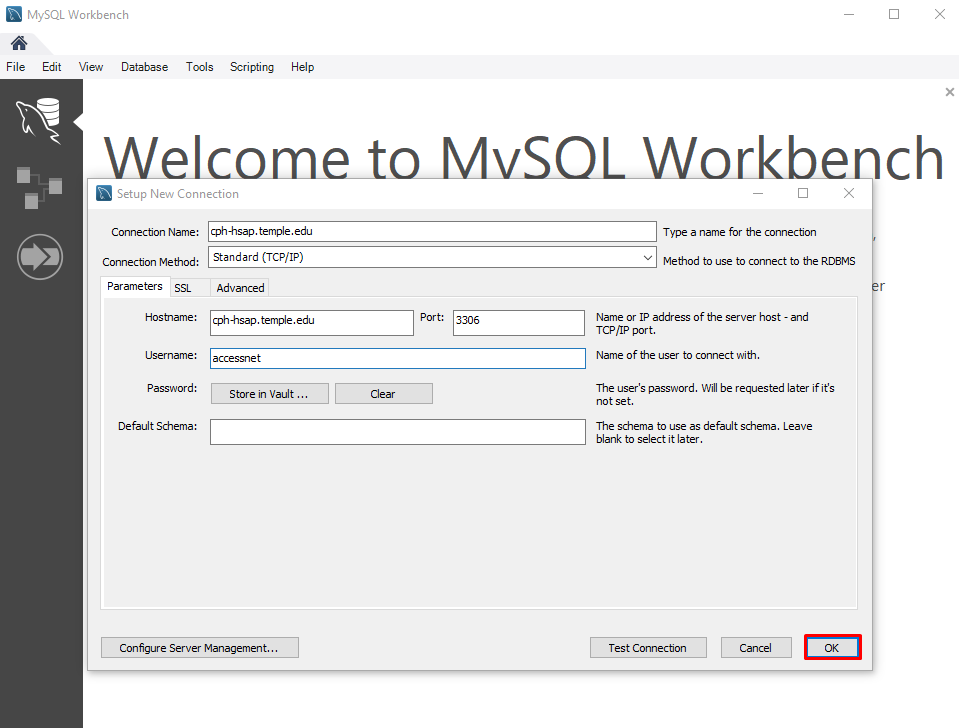Click the Setup New Connection dialog icon

click(104, 193)
